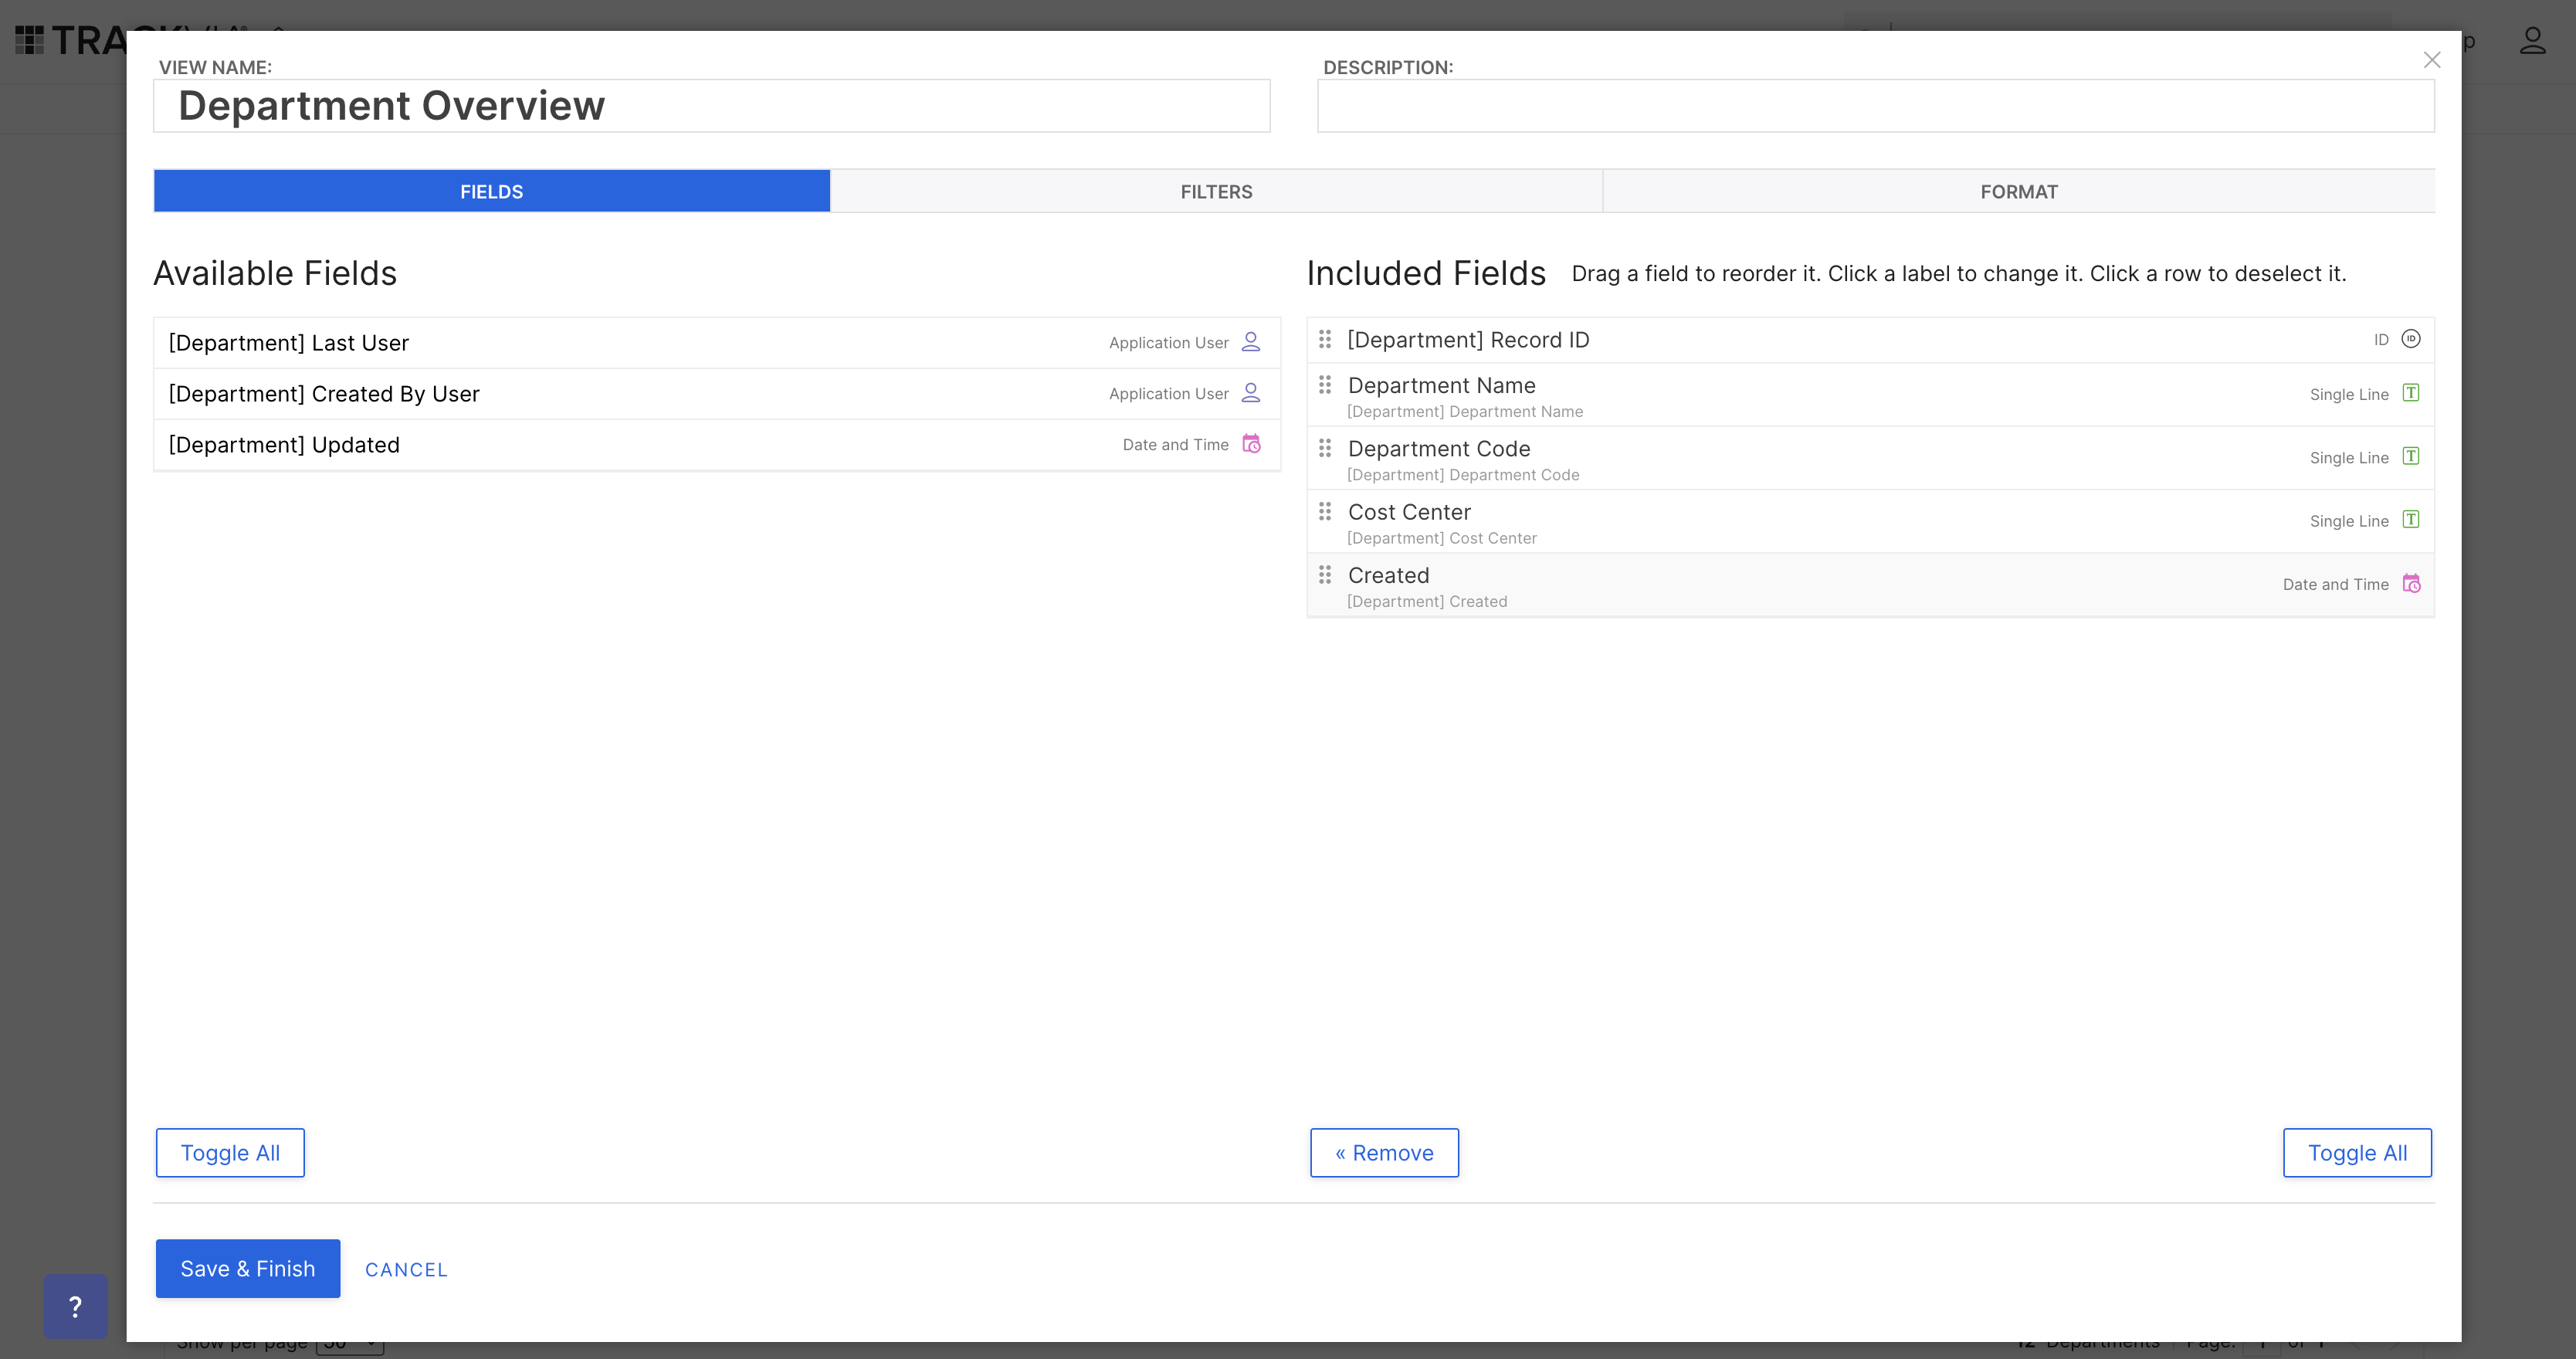The image size is (2576, 1359).
Task: Grab the drag handle for Department Name
Action: click(x=1325, y=385)
